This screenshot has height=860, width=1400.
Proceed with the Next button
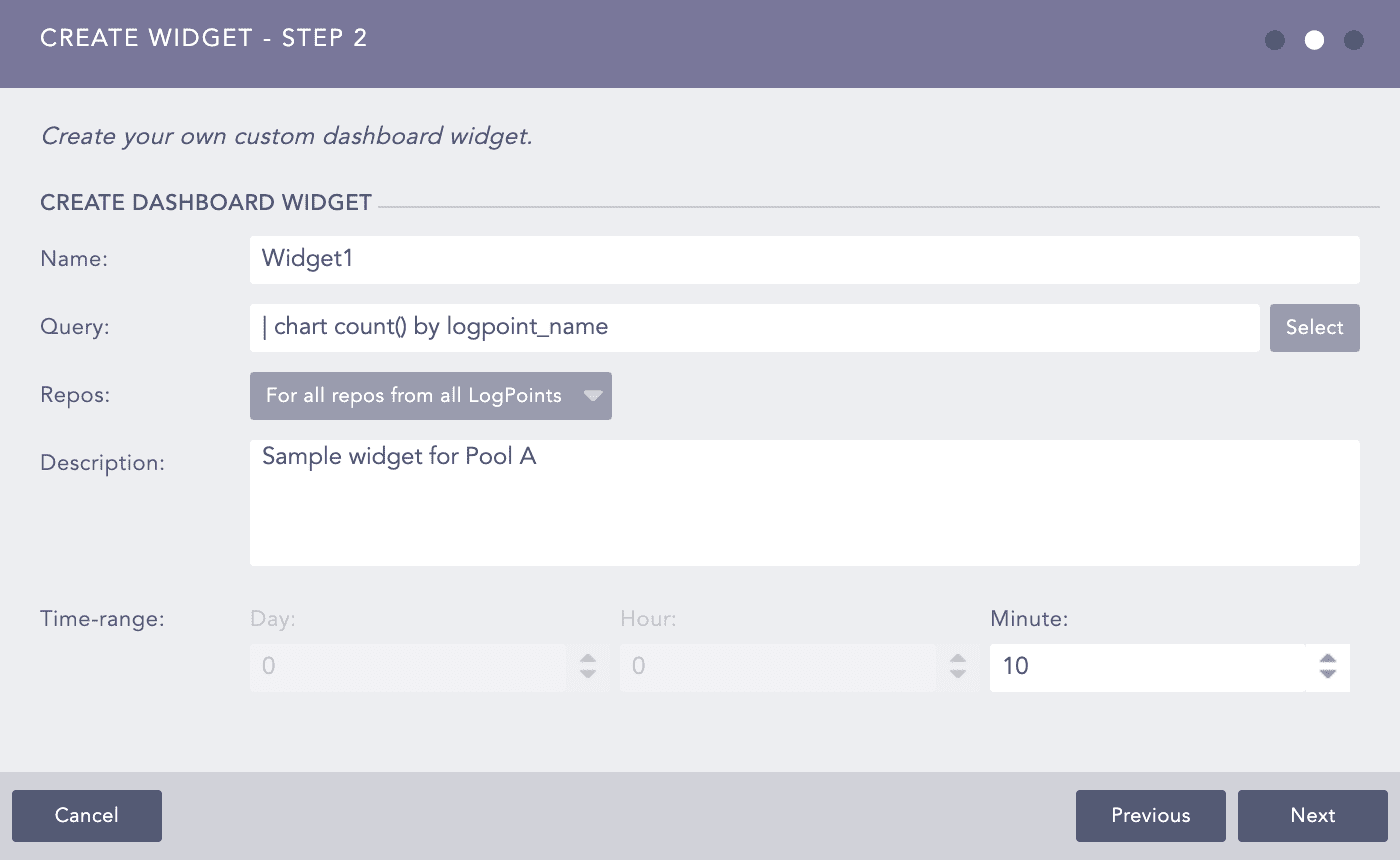pos(1312,816)
